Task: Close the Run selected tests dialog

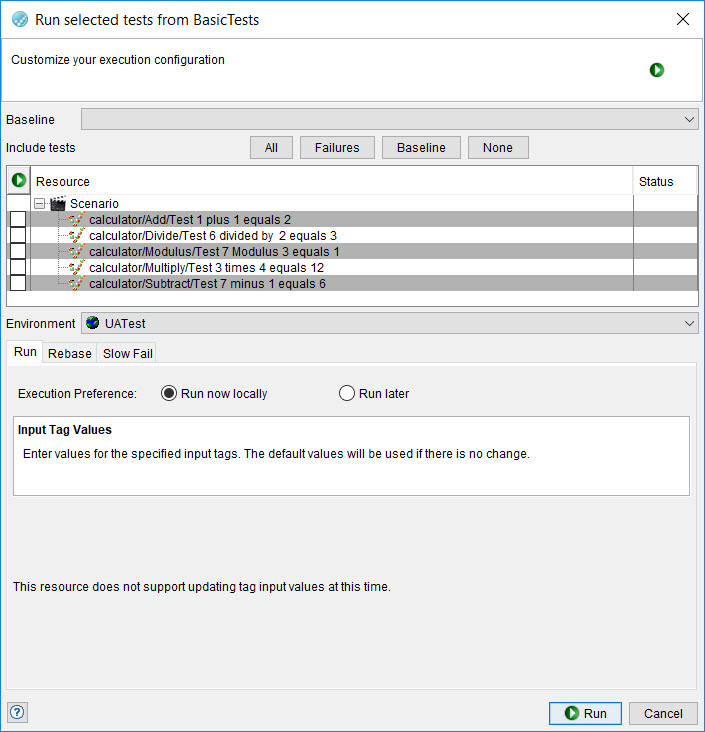Action: [x=683, y=19]
